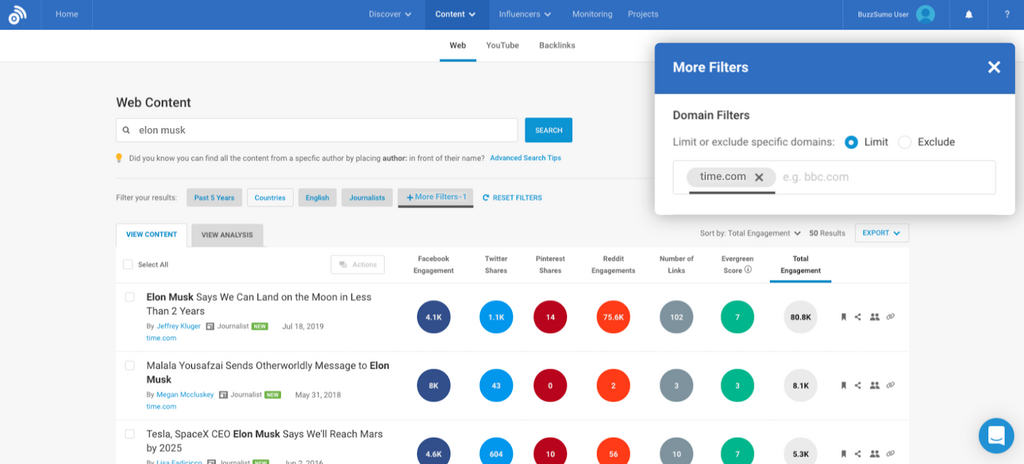The height and width of the screenshot is (464, 1024).
Task: Open the Sort by Total Engagement dropdown
Action: 750,233
